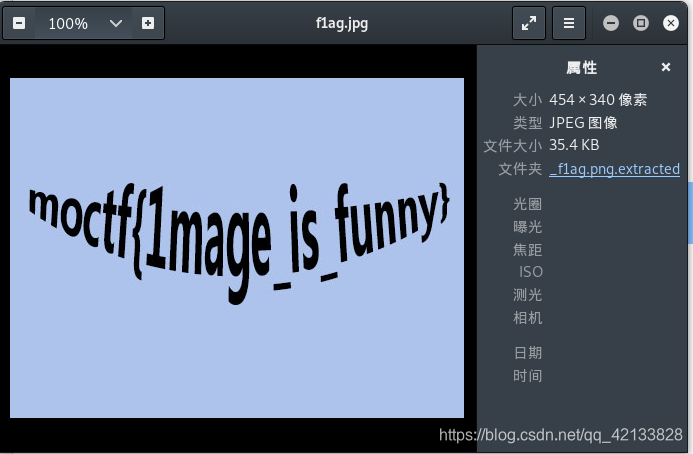Click the moctf flag image

[x=237, y=248]
